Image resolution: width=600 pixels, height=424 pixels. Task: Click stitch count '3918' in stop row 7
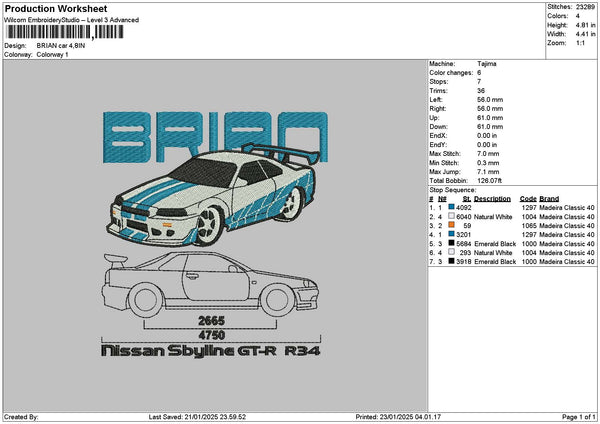(x=464, y=262)
